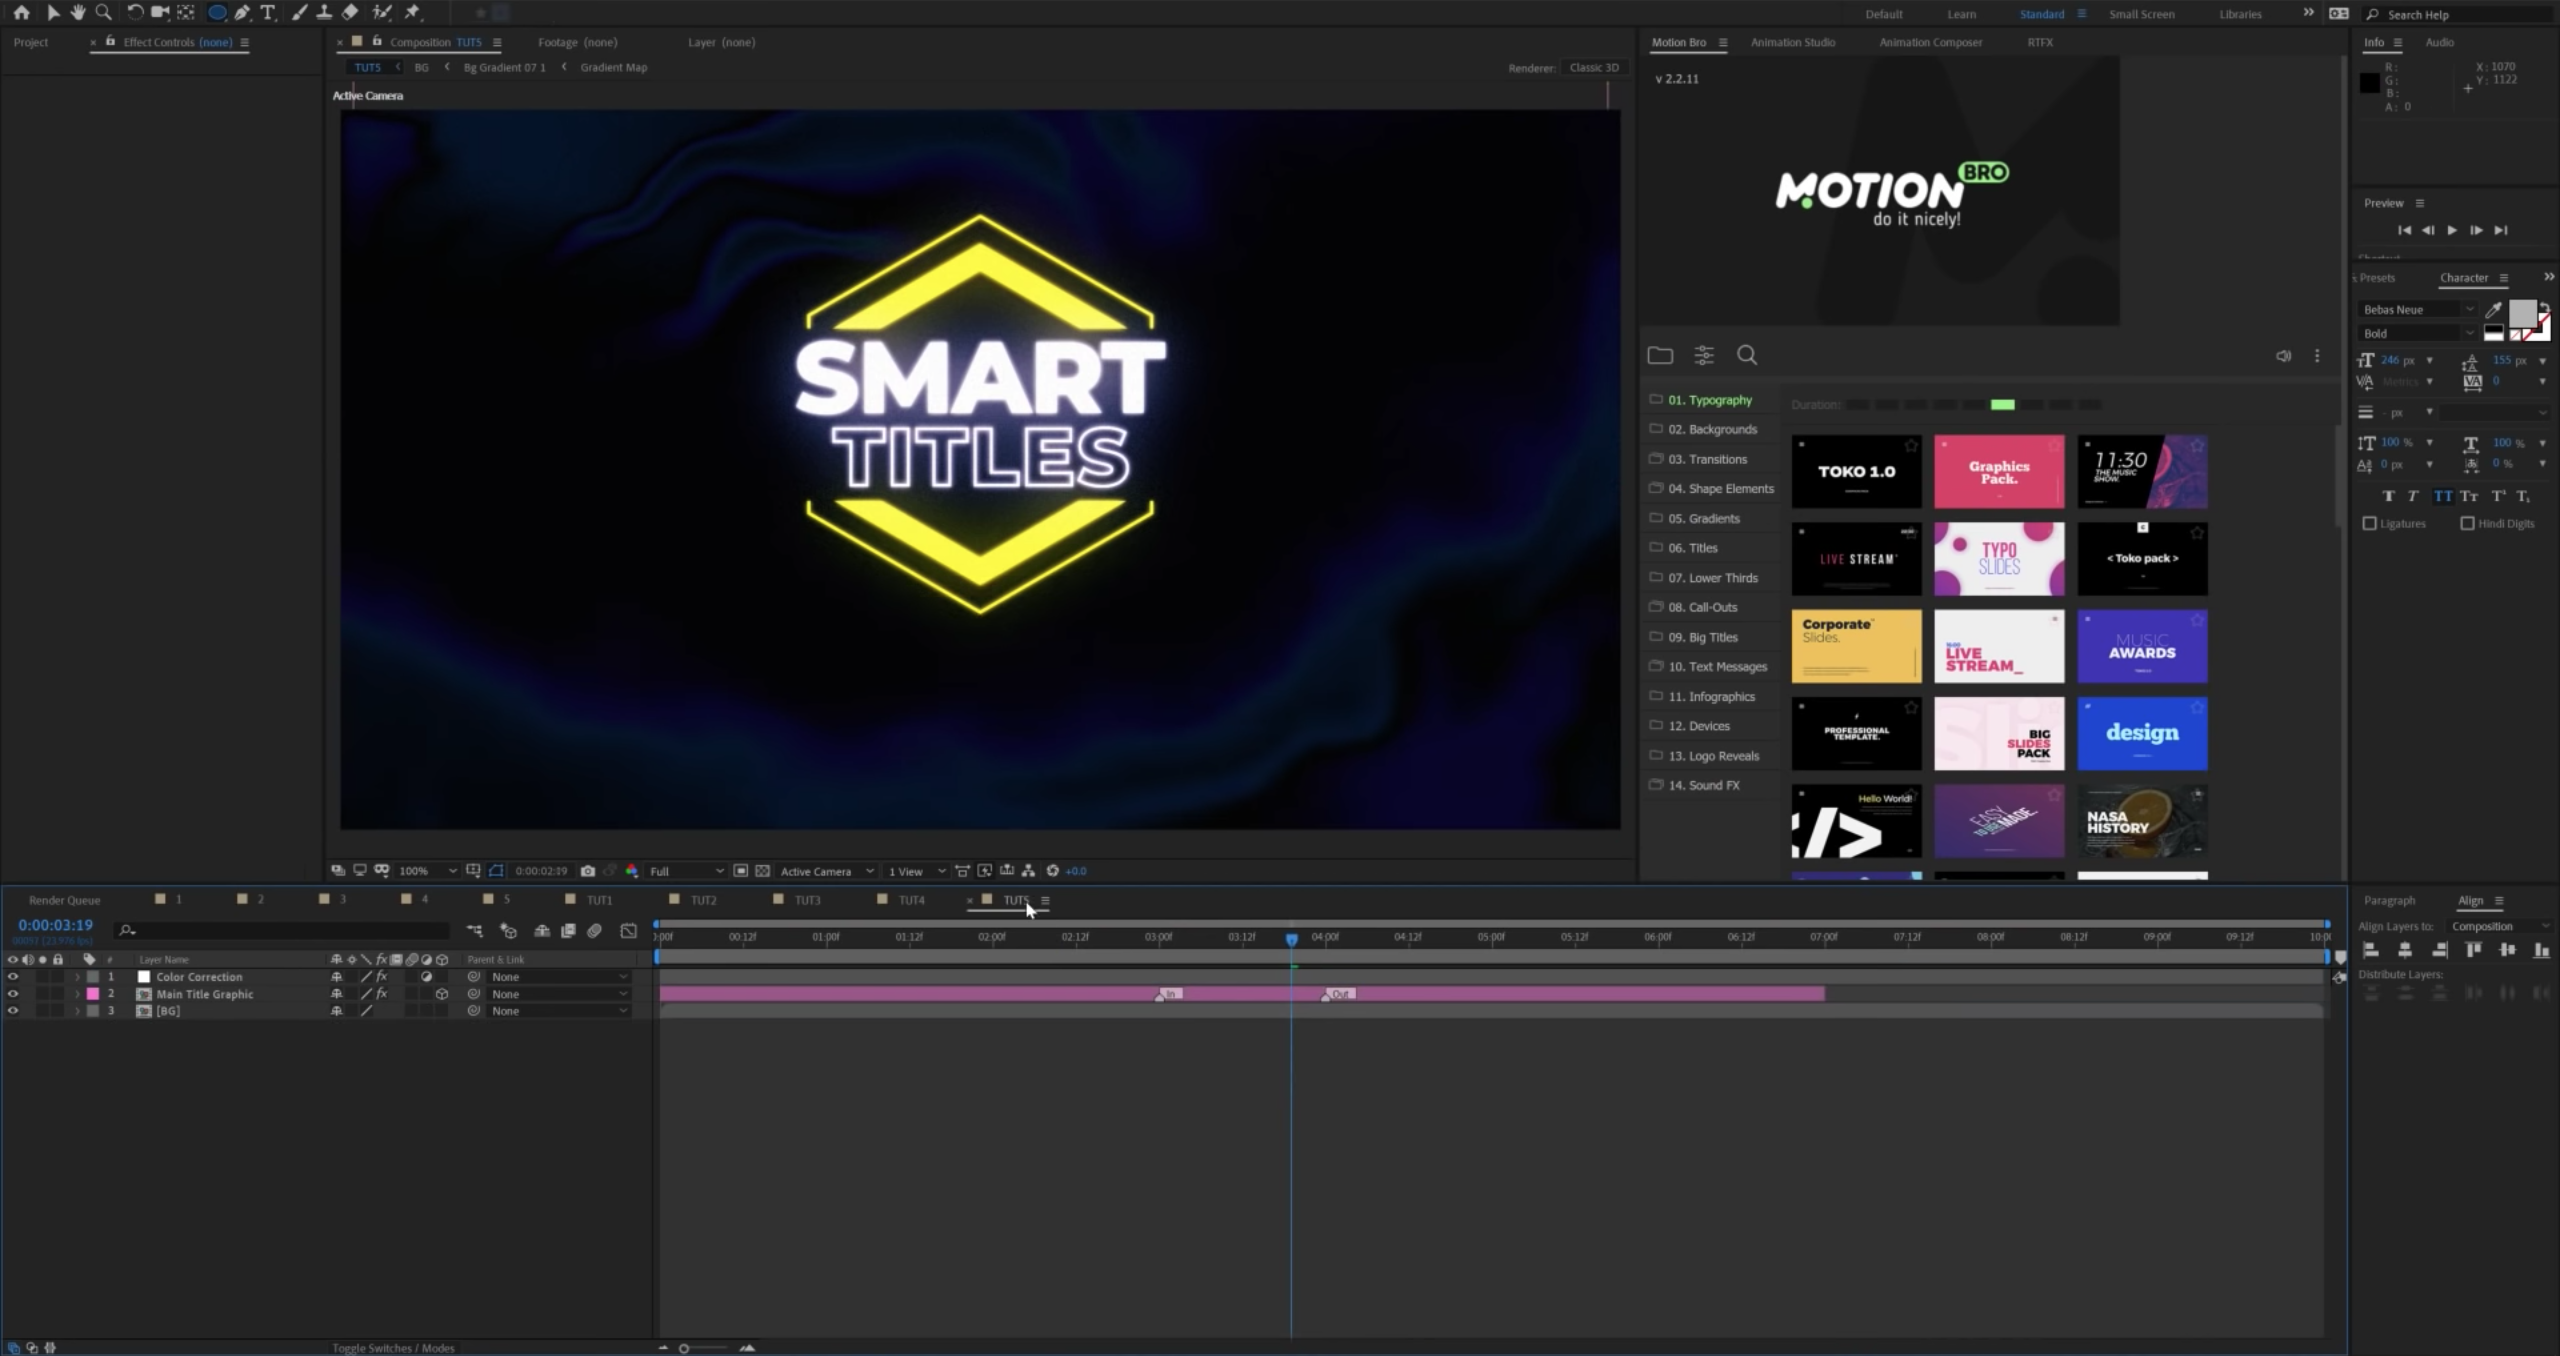The image size is (2560, 1356).
Task: Select the Hand tool
Action: (78, 13)
